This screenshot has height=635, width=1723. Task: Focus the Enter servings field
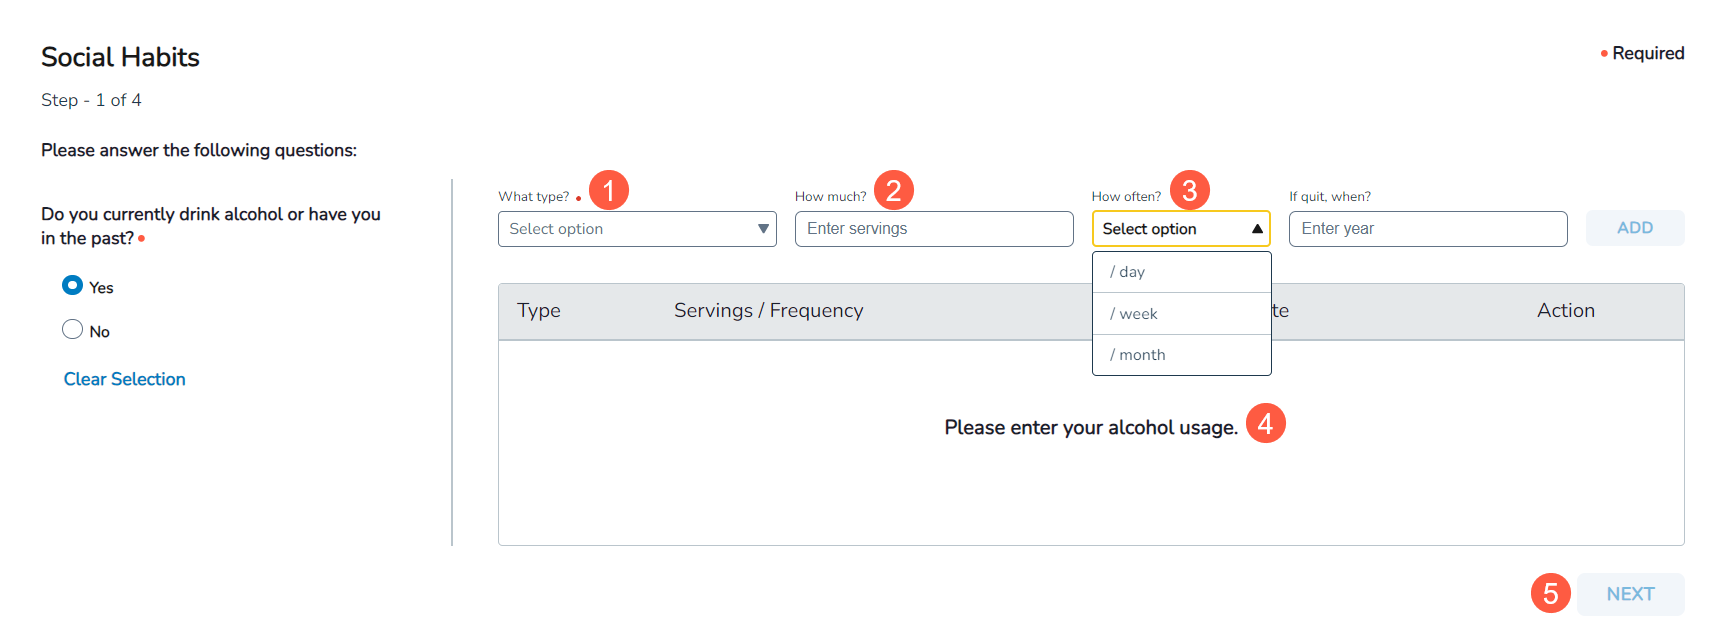(933, 229)
